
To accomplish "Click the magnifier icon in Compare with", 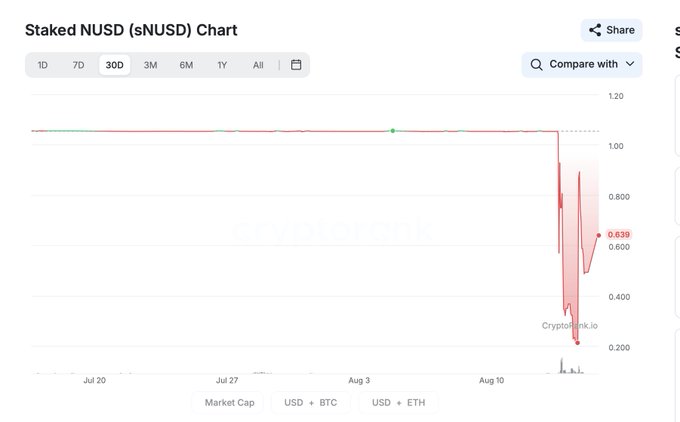I will 536,65.
